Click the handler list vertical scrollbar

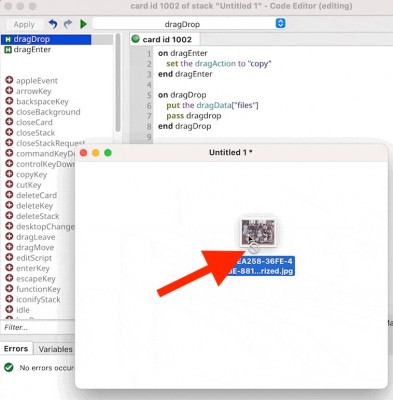(118, 83)
